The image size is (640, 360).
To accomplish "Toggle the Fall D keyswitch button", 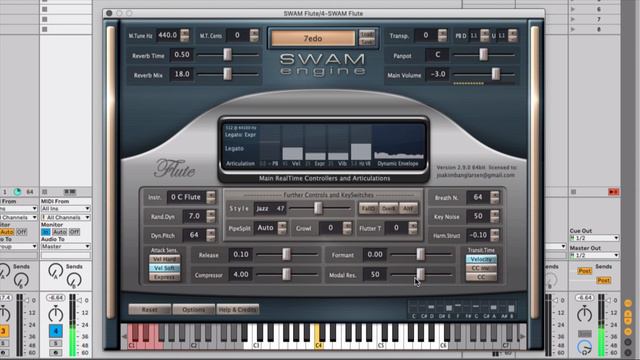I will (368, 209).
